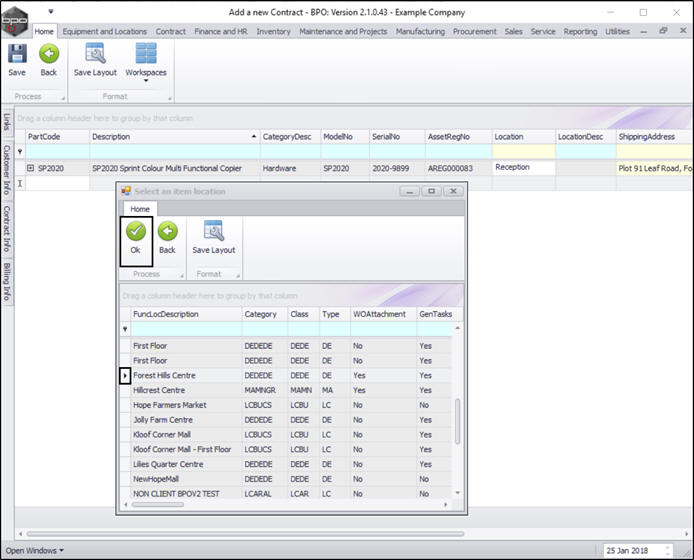
Task: Open the Process group launcher in location dialog
Action: 181,276
